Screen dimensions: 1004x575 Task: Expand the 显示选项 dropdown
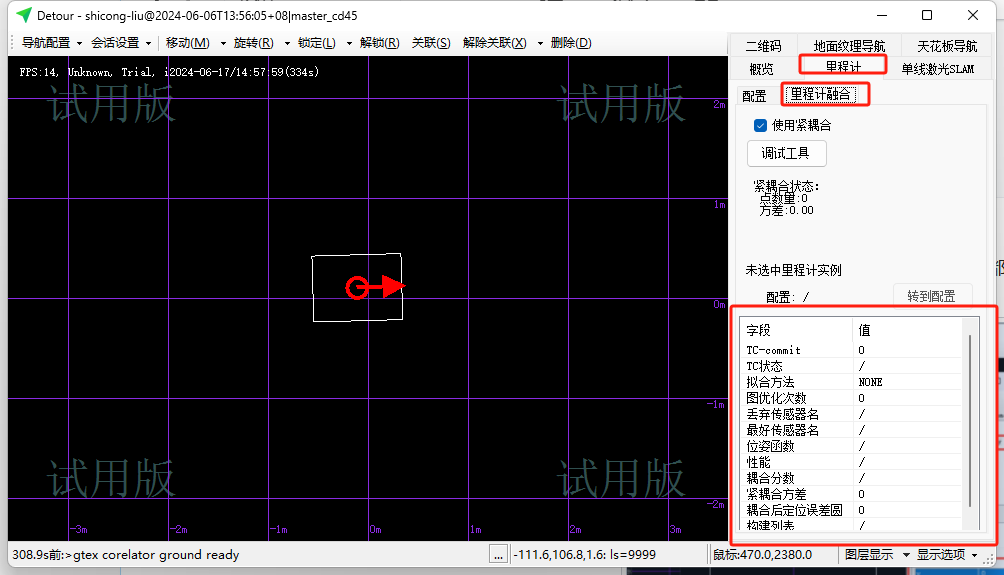[948, 554]
